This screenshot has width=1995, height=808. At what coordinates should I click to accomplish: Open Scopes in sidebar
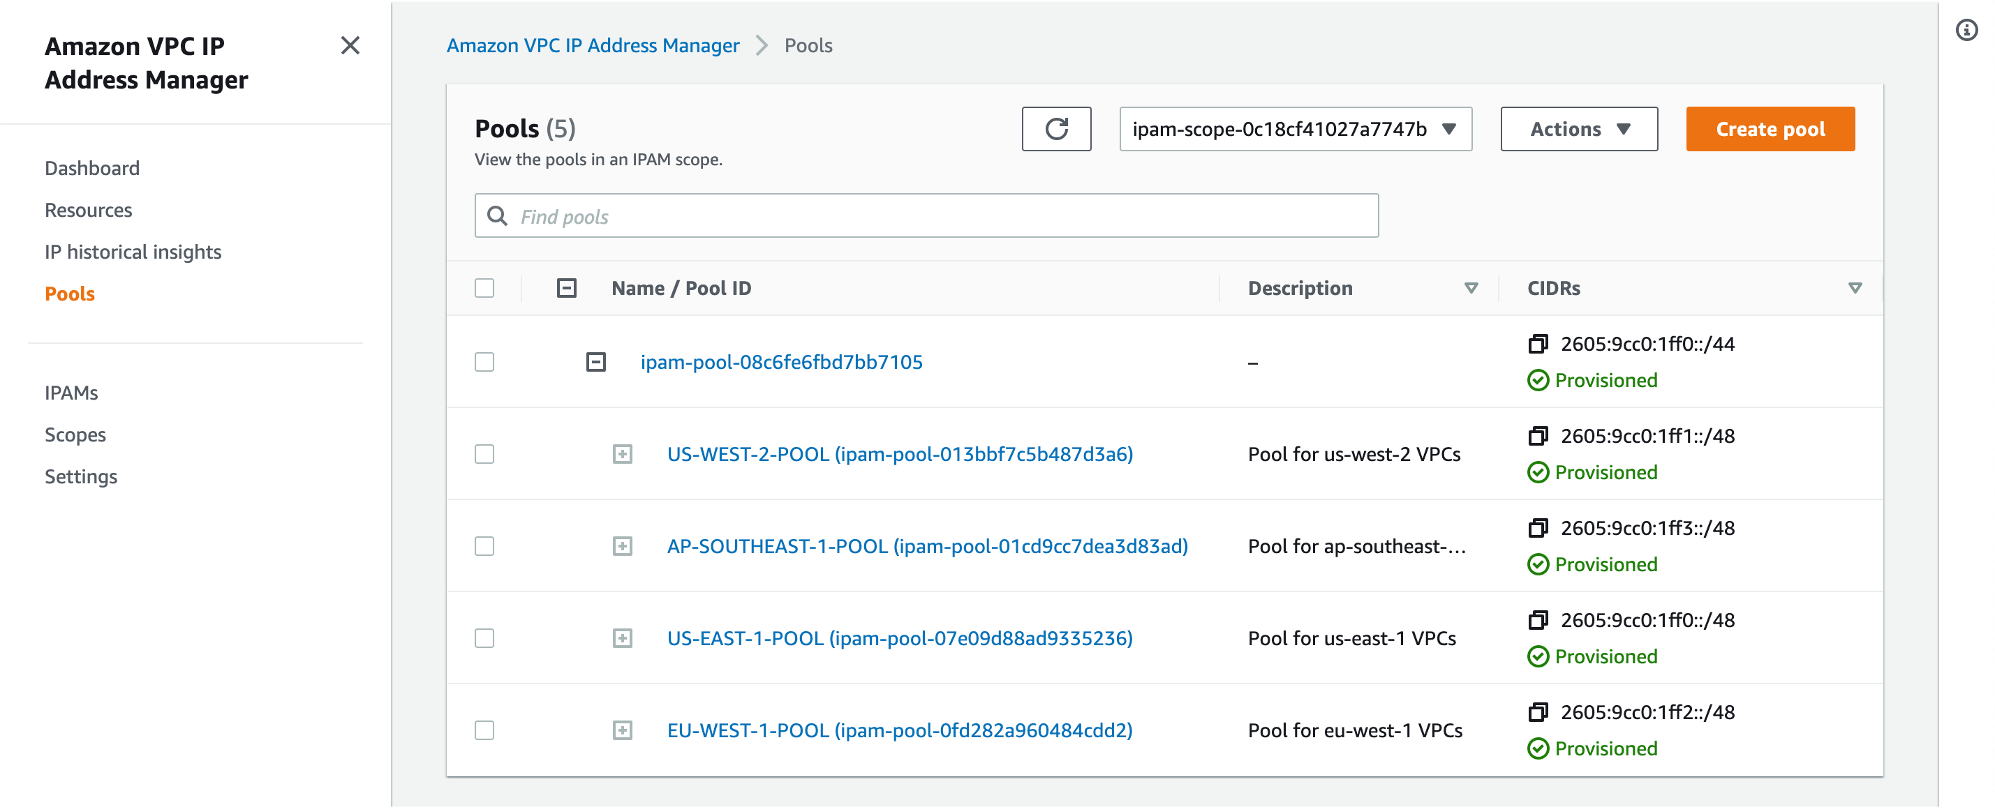pyautogui.click(x=75, y=435)
